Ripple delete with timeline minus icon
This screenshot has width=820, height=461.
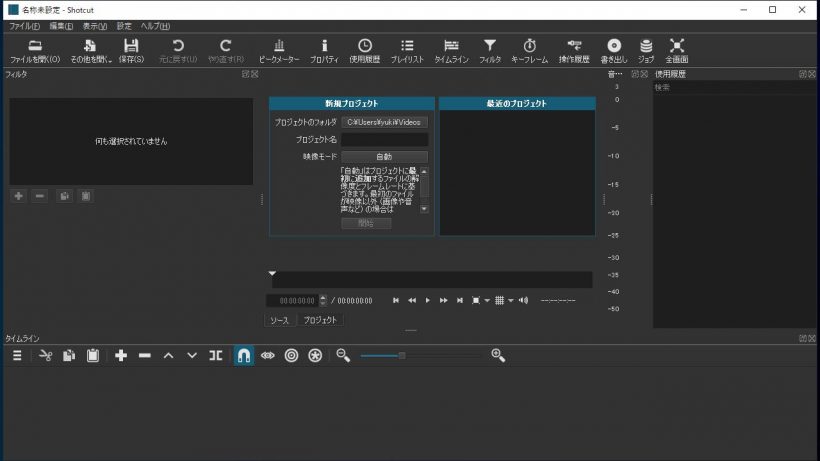pos(145,355)
